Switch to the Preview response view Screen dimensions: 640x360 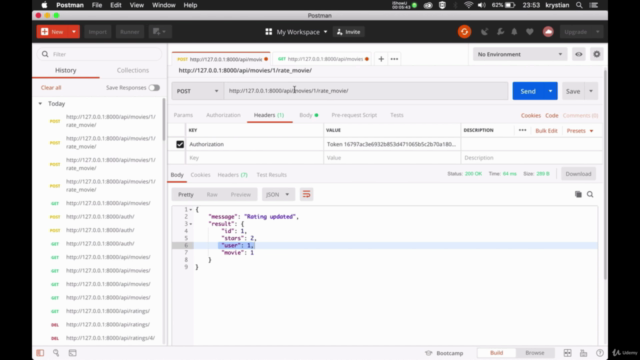(x=241, y=195)
